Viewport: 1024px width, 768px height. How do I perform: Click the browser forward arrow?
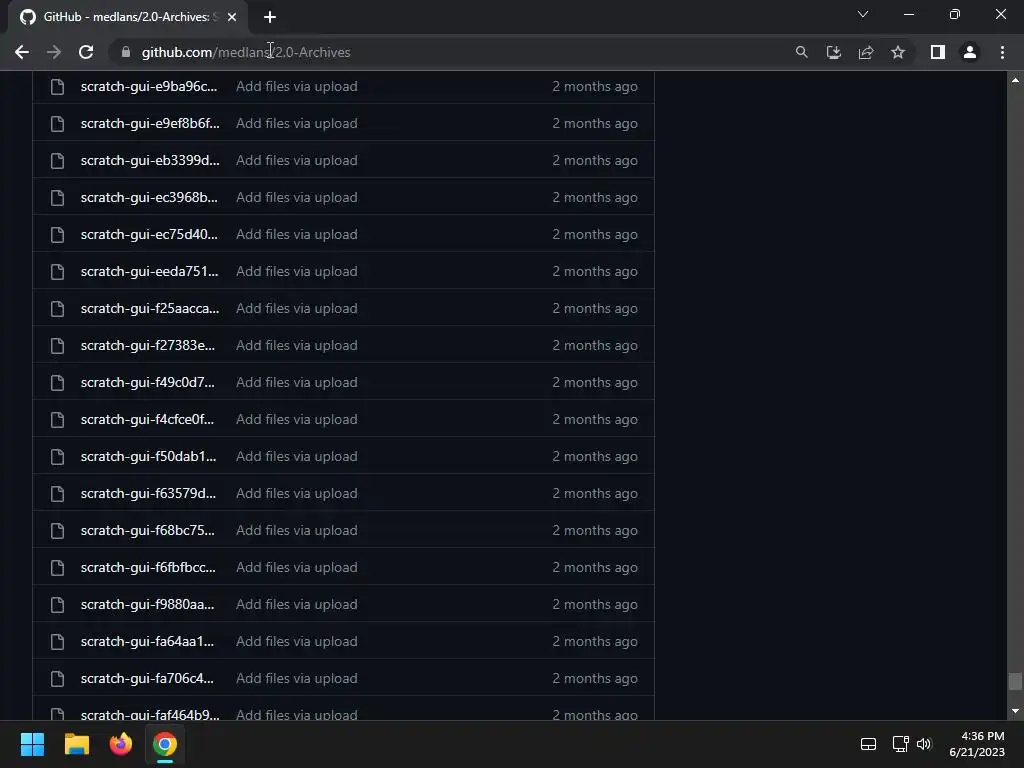coord(54,52)
